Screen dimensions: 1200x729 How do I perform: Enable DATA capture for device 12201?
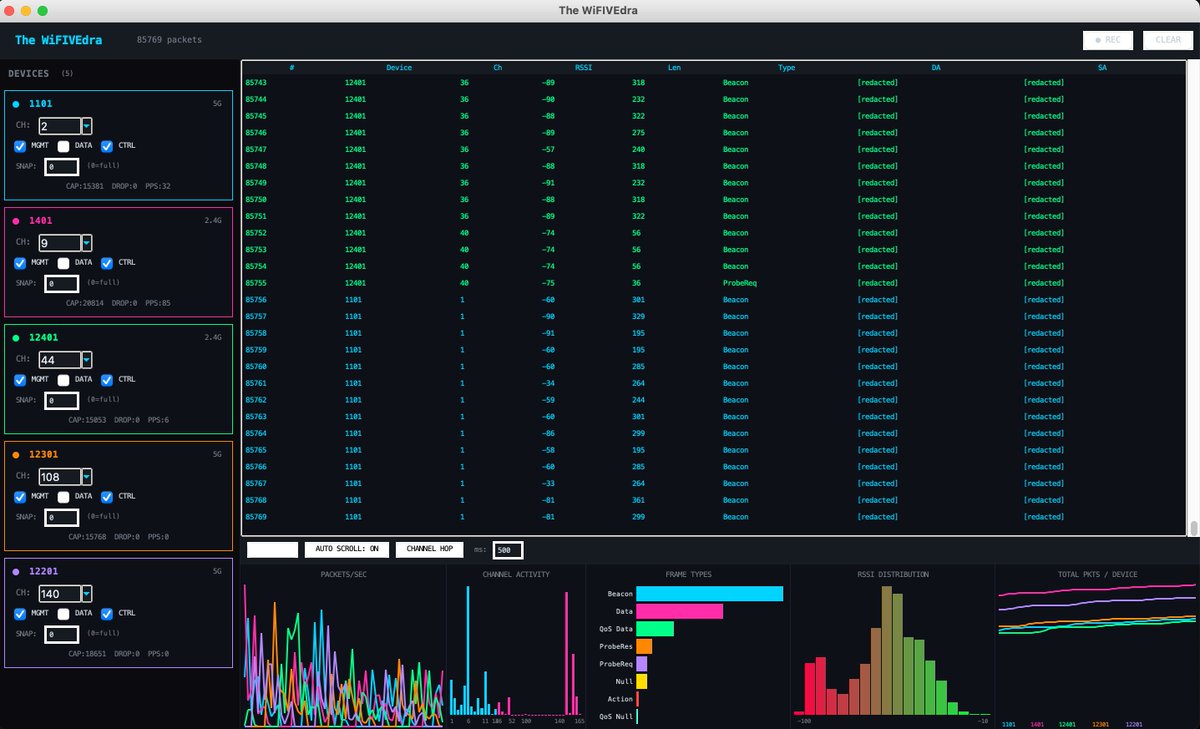tap(64, 613)
